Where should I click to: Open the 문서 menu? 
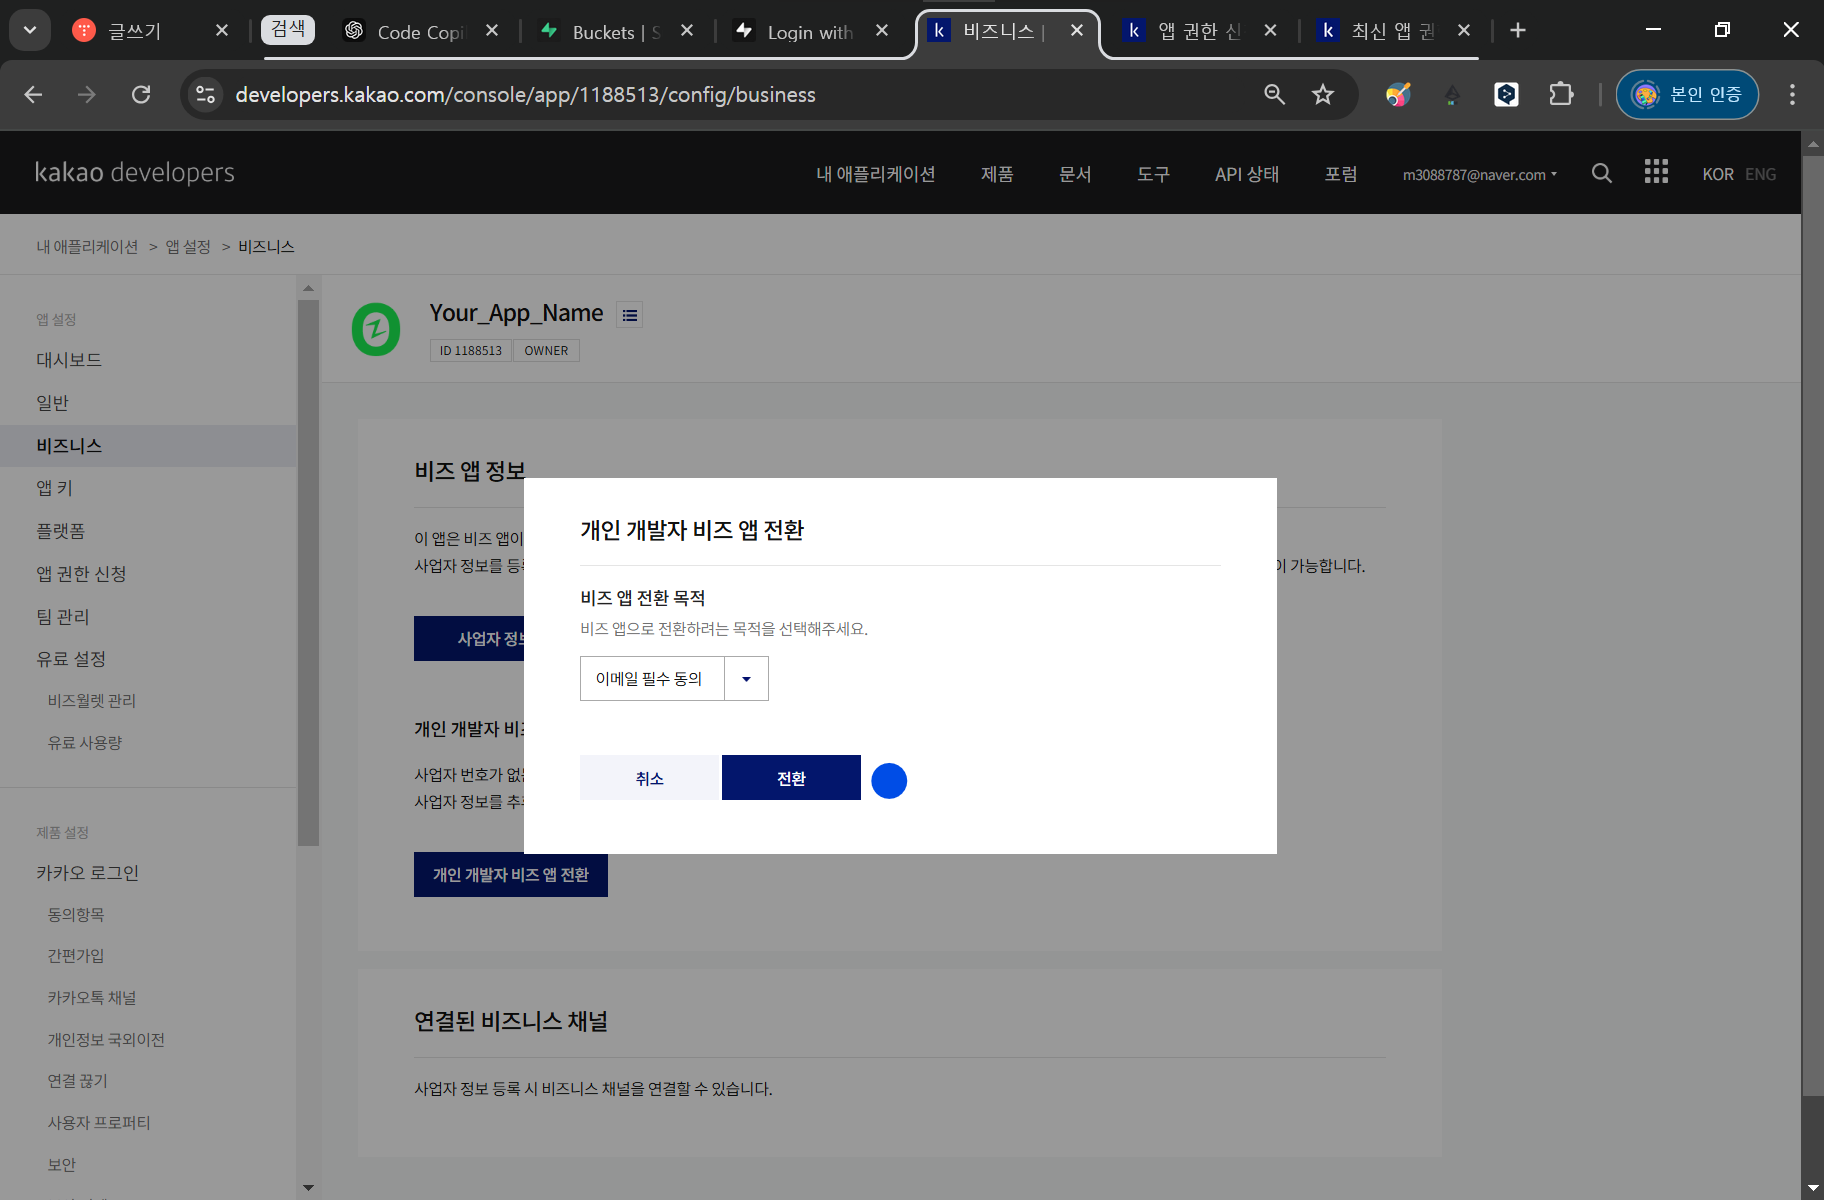1075,174
